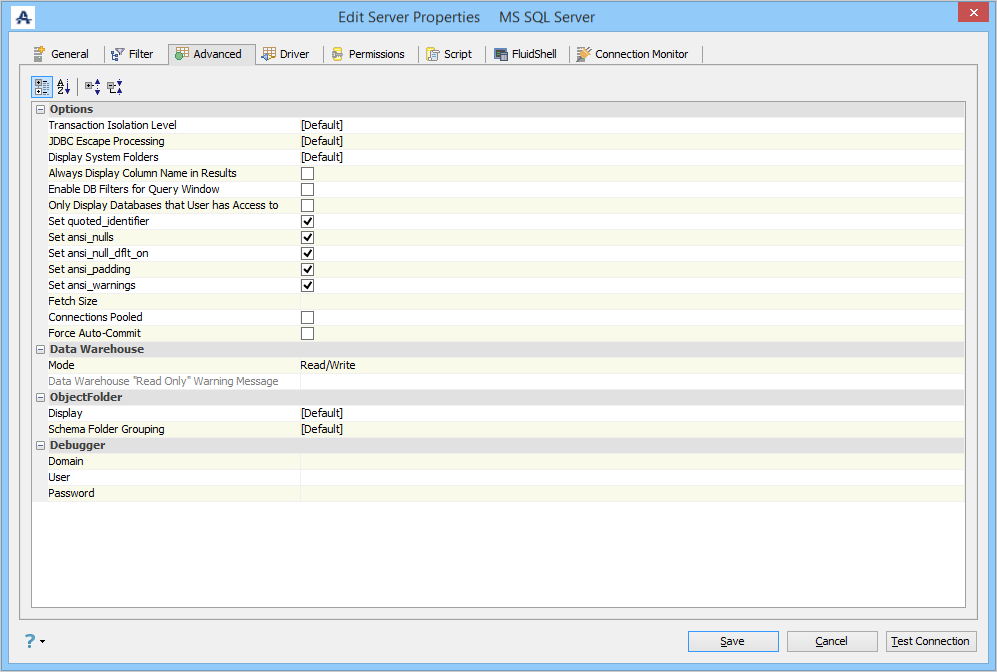Click the Expand all categories icon
This screenshot has height=672, width=997.
93,87
